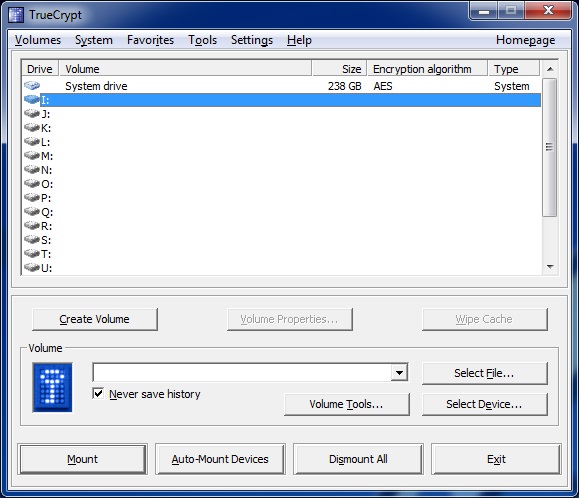Viewport: 579px width, 498px height.
Task: Click the Select File button
Action: [x=484, y=373]
